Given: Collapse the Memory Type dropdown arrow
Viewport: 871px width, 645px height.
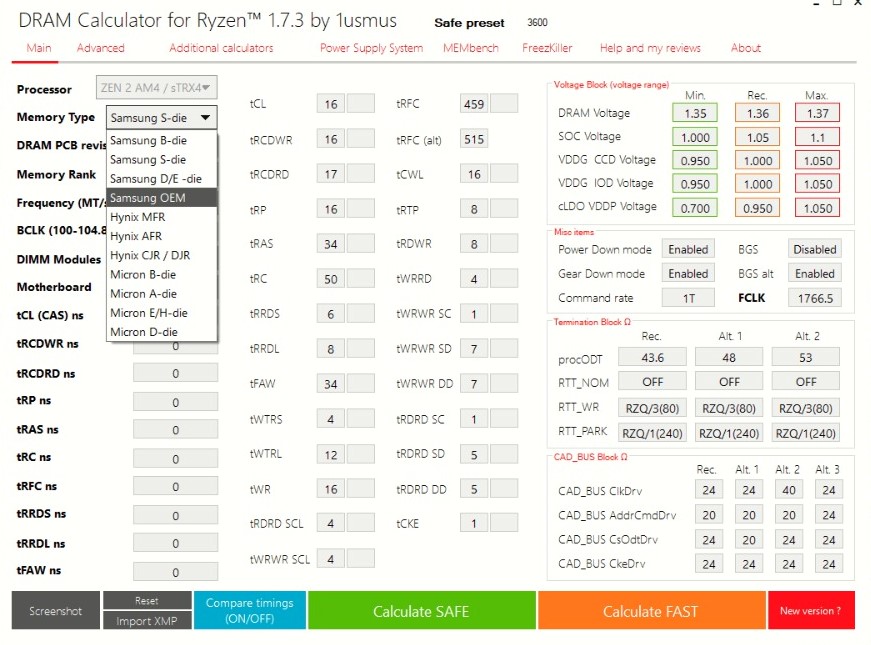Looking at the screenshot, I should coord(206,117).
